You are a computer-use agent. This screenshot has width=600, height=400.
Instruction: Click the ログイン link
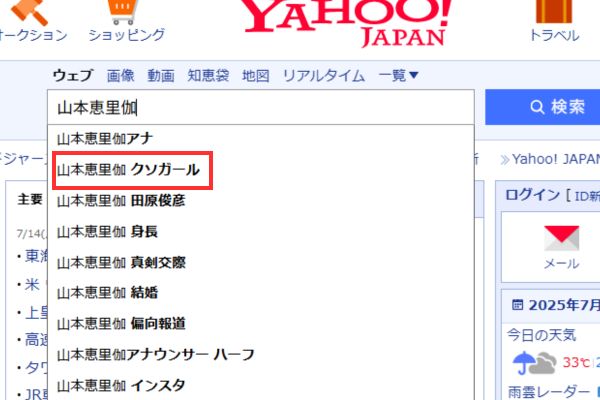click(x=532, y=195)
